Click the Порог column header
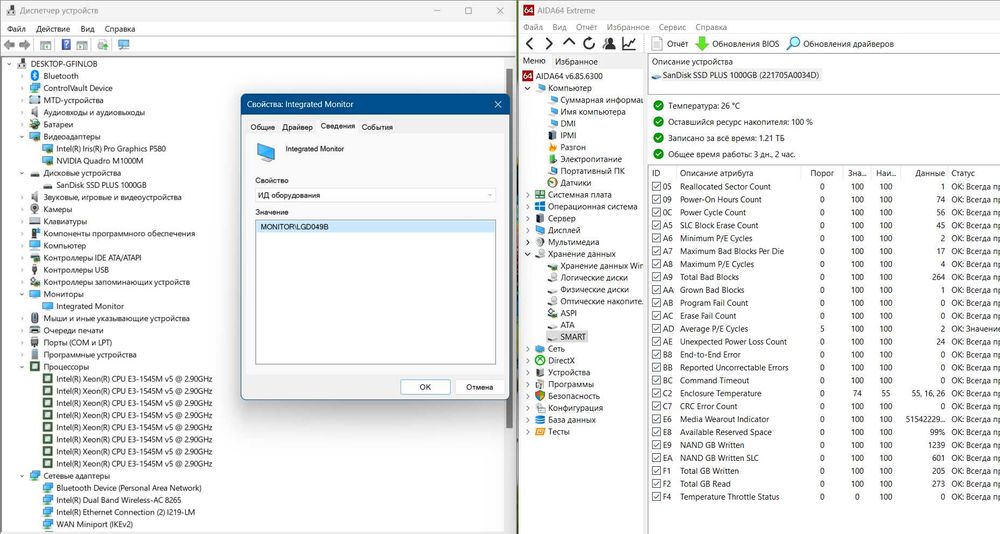1000x534 pixels. coord(821,173)
